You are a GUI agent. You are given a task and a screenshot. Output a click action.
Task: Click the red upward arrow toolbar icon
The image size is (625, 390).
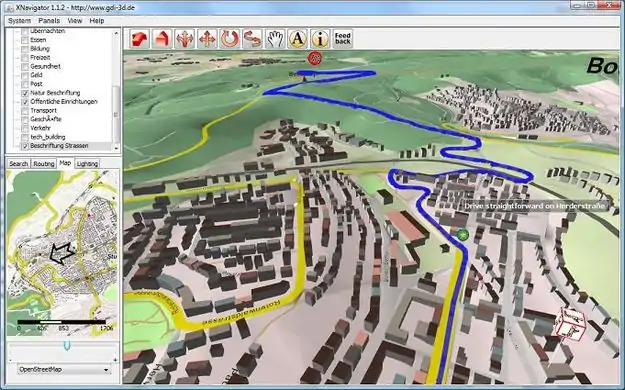click(x=162, y=39)
